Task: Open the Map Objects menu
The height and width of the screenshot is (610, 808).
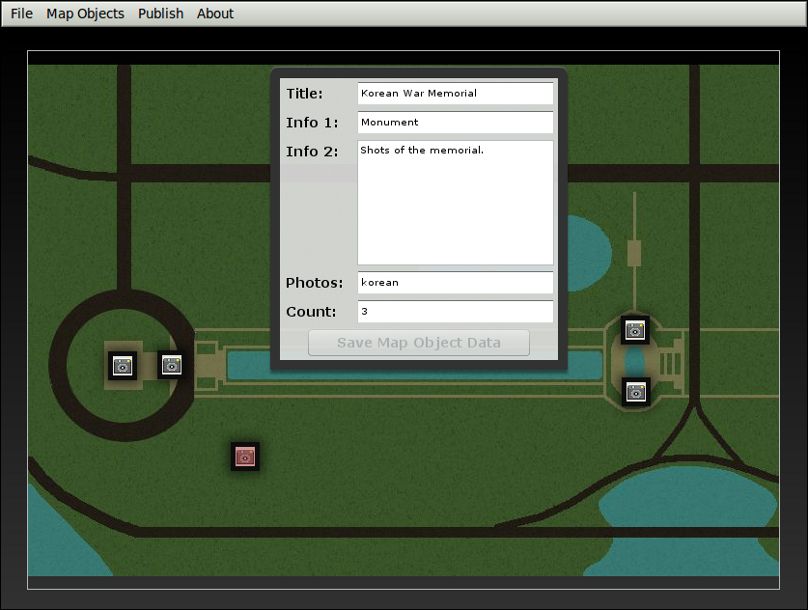Action: pyautogui.click(x=85, y=13)
